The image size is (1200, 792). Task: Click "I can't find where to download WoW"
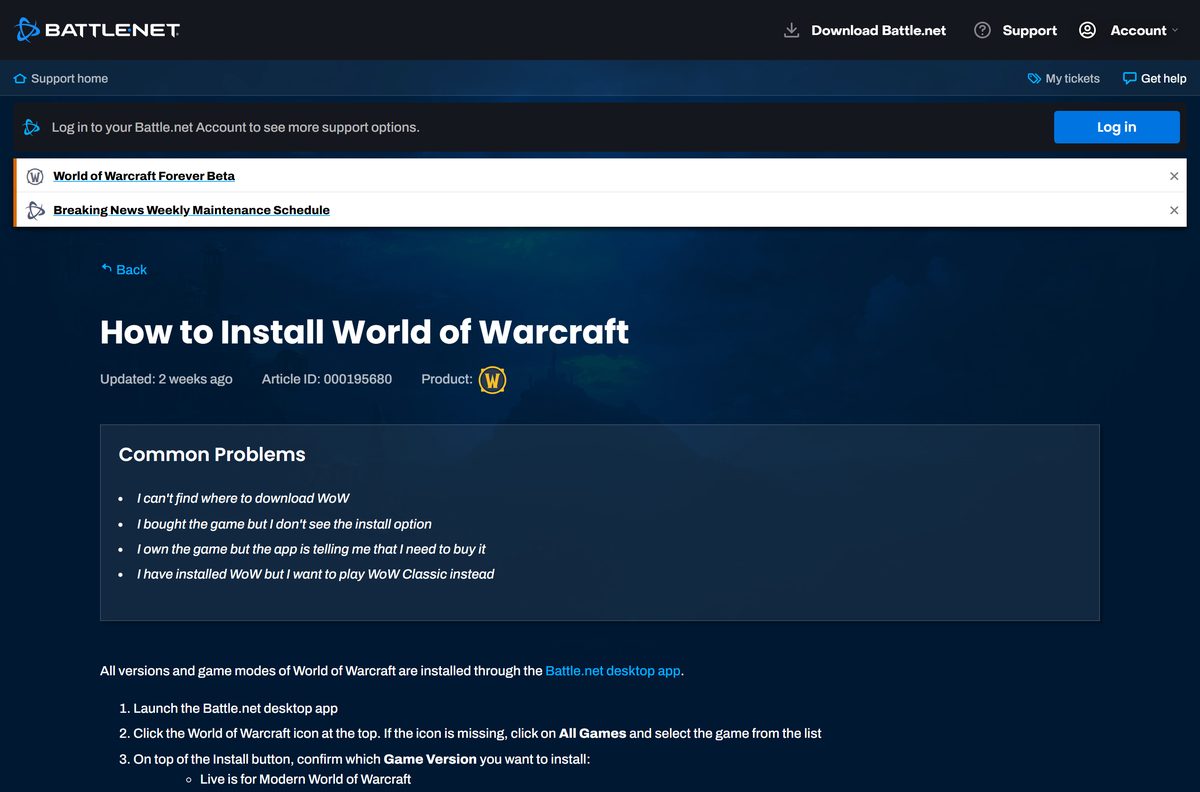[x=243, y=498]
